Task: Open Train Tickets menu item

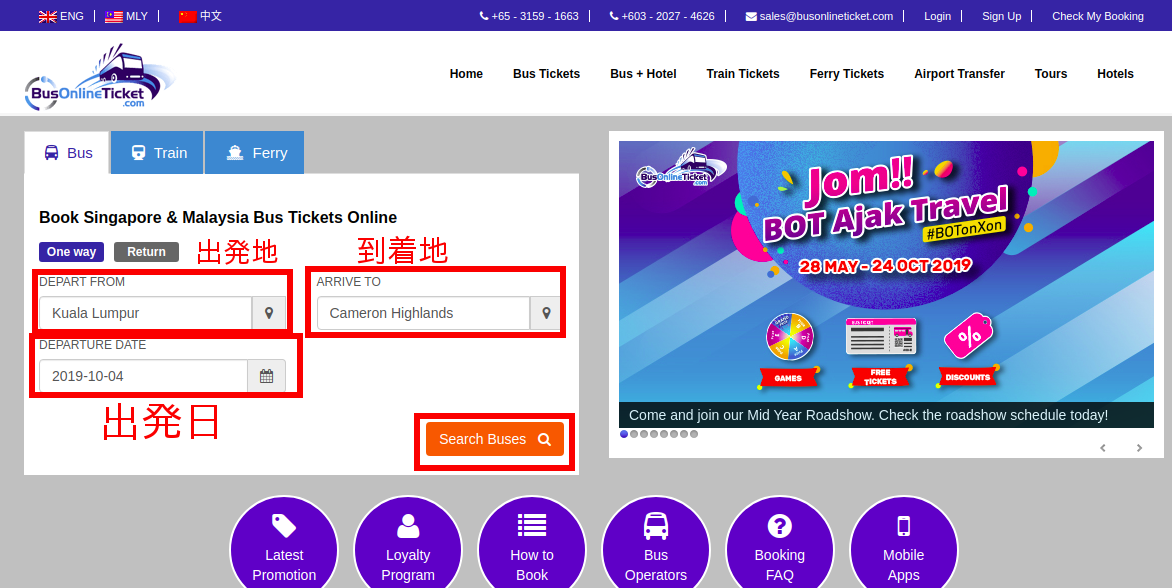Action: coord(743,74)
